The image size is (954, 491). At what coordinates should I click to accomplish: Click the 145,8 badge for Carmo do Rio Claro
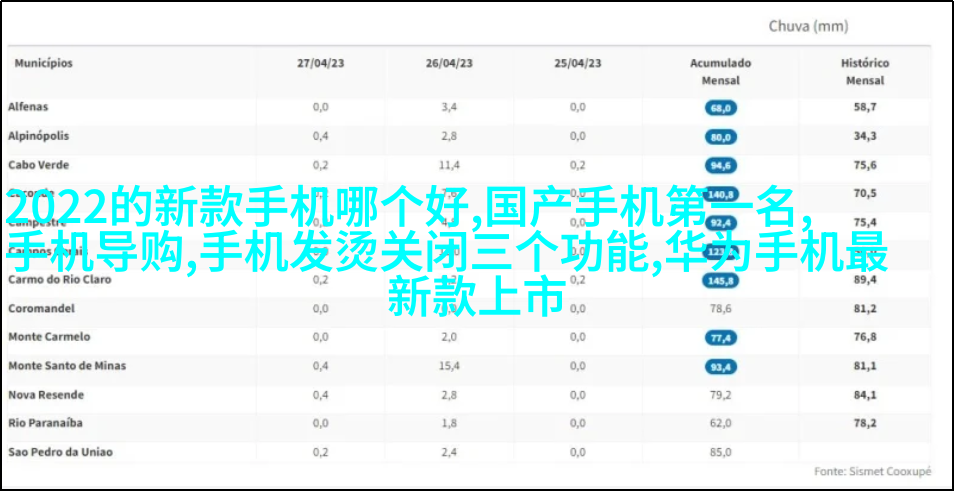(721, 280)
